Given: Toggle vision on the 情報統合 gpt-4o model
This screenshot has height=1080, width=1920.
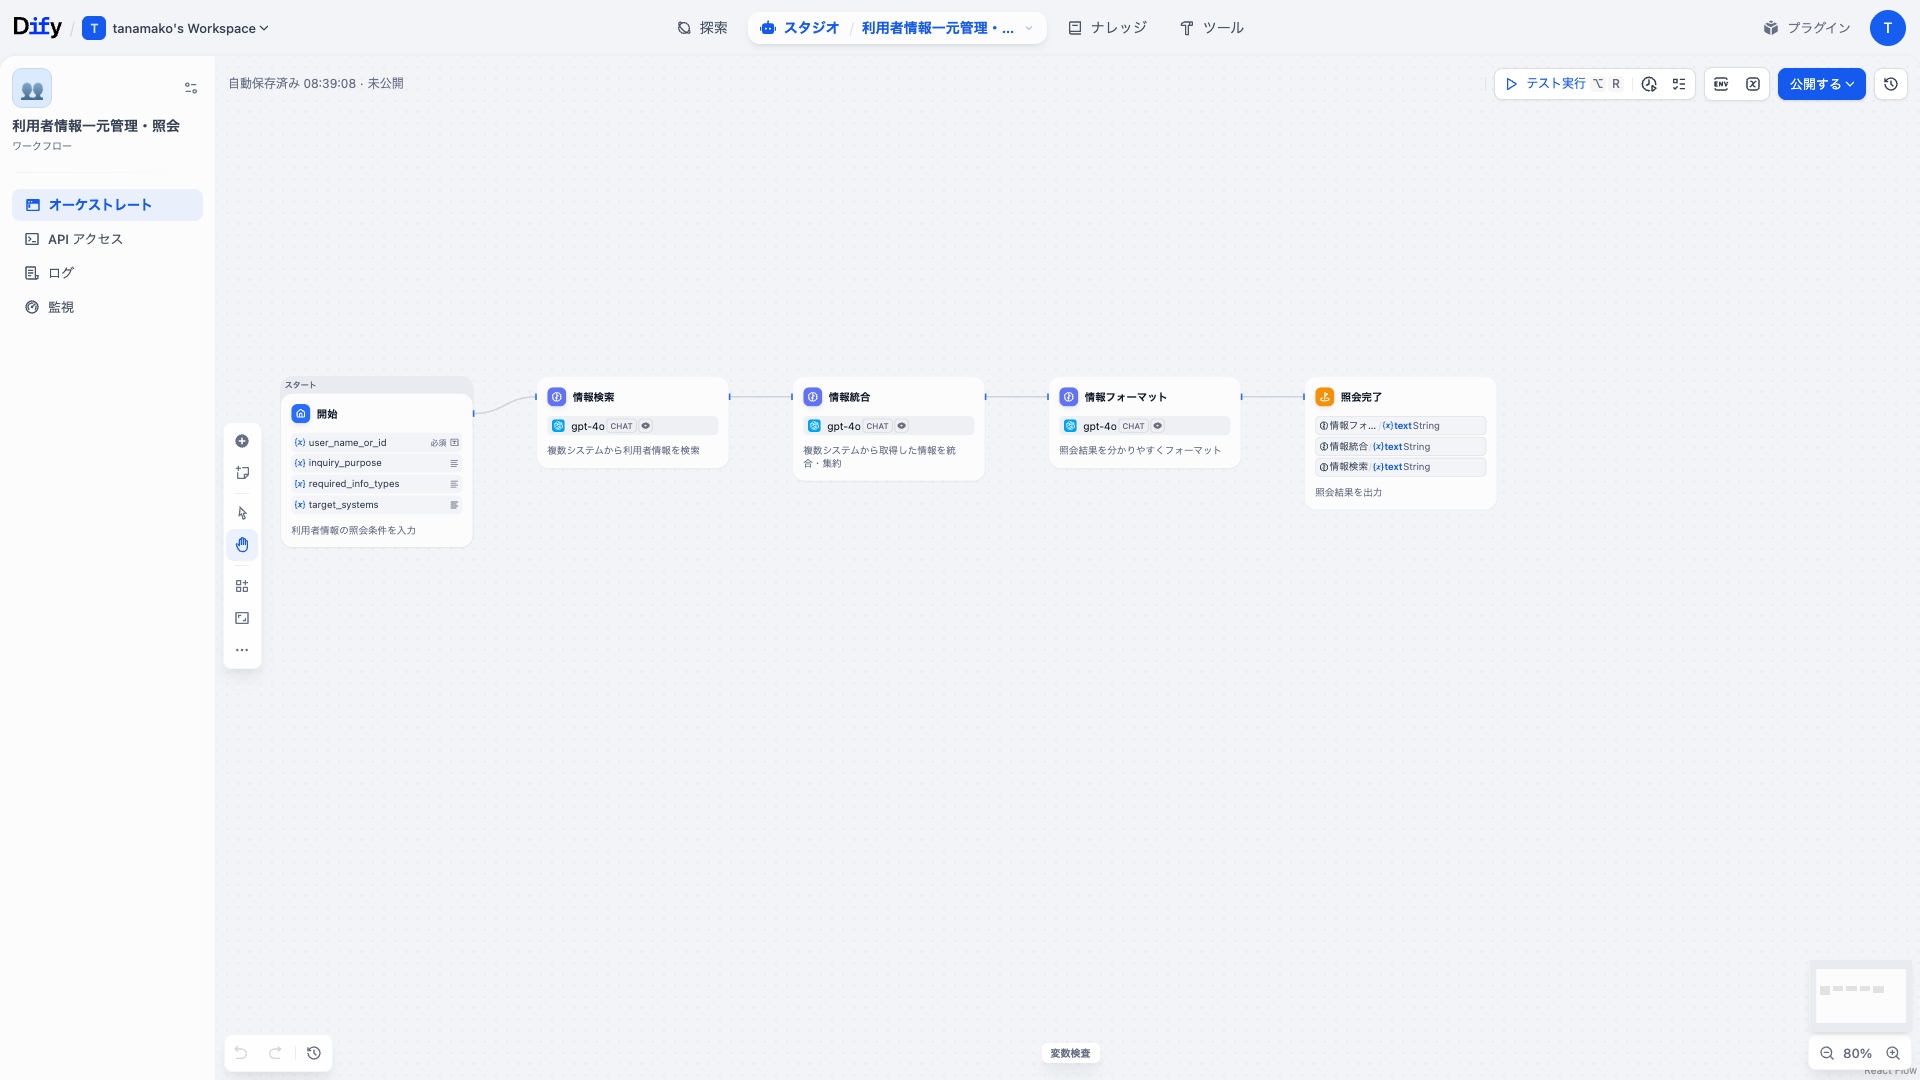Looking at the screenshot, I should (x=901, y=426).
